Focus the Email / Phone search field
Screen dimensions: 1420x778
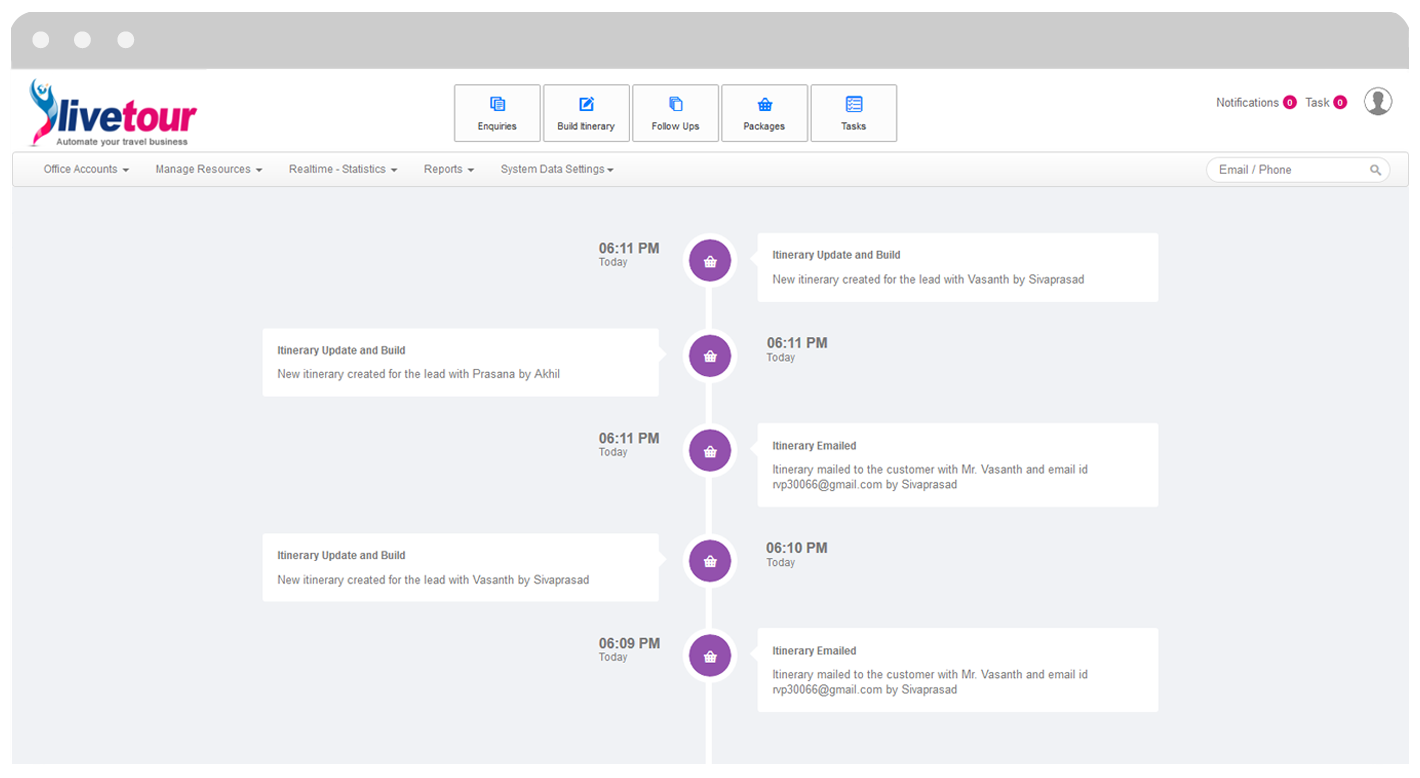pos(1298,170)
